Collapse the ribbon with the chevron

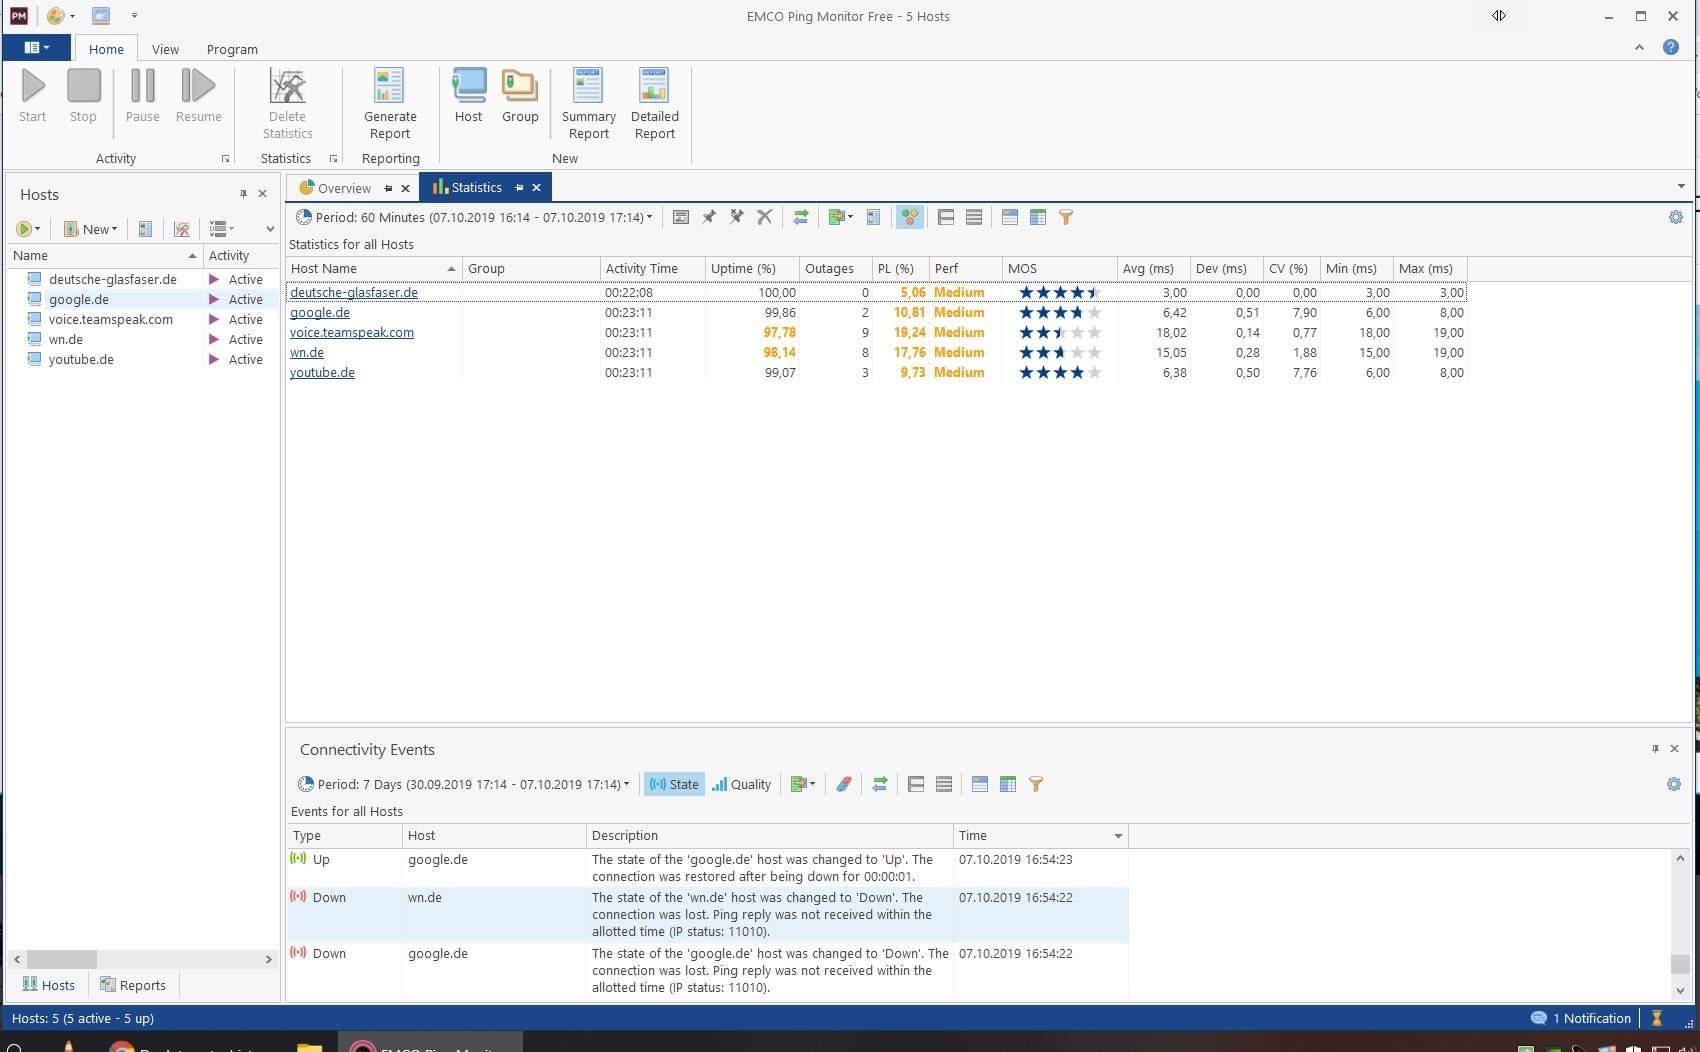1639,47
